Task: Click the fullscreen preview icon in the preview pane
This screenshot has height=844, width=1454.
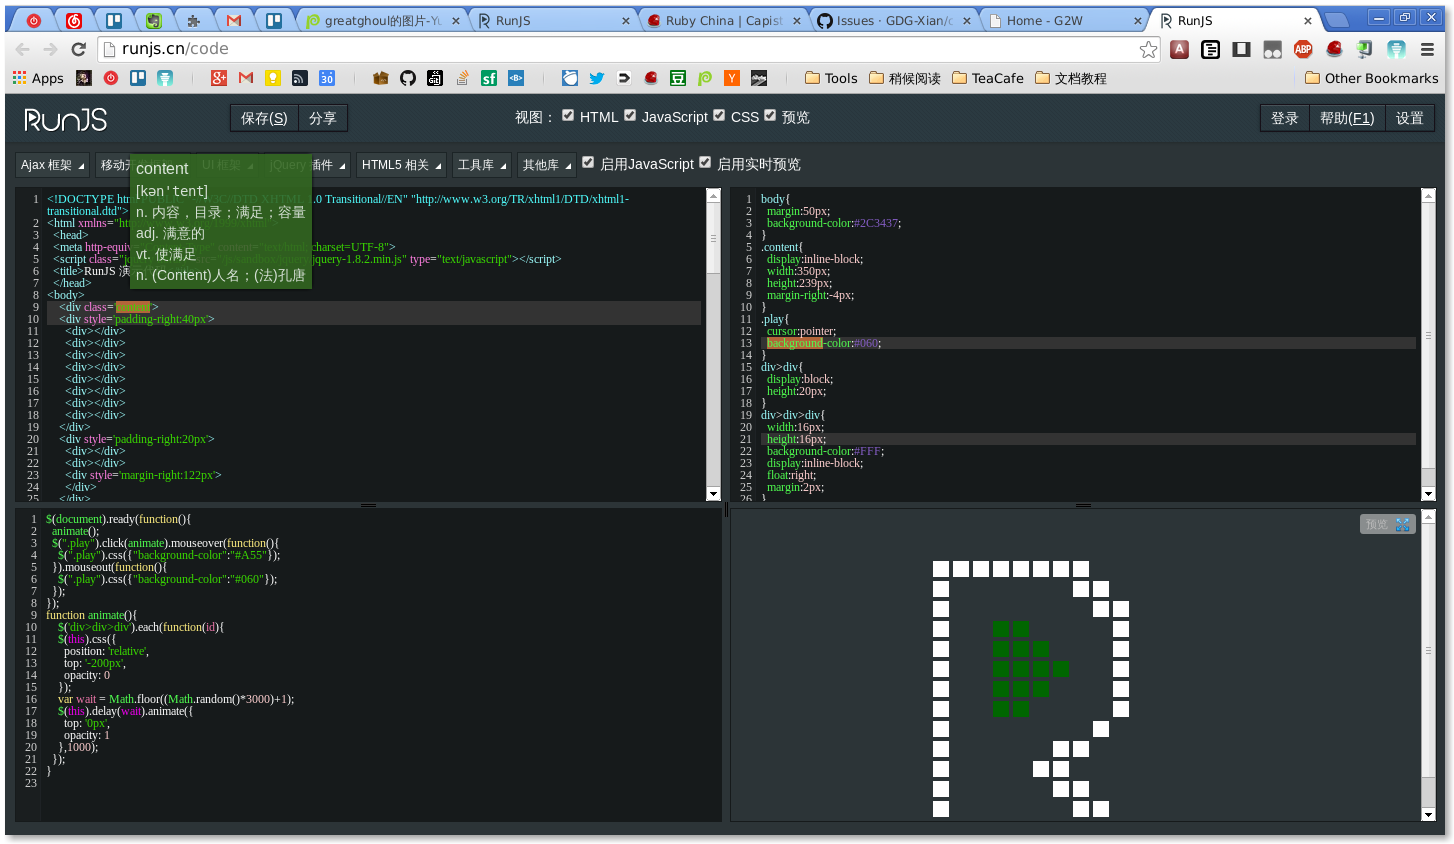Action: (x=1403, y=524)
